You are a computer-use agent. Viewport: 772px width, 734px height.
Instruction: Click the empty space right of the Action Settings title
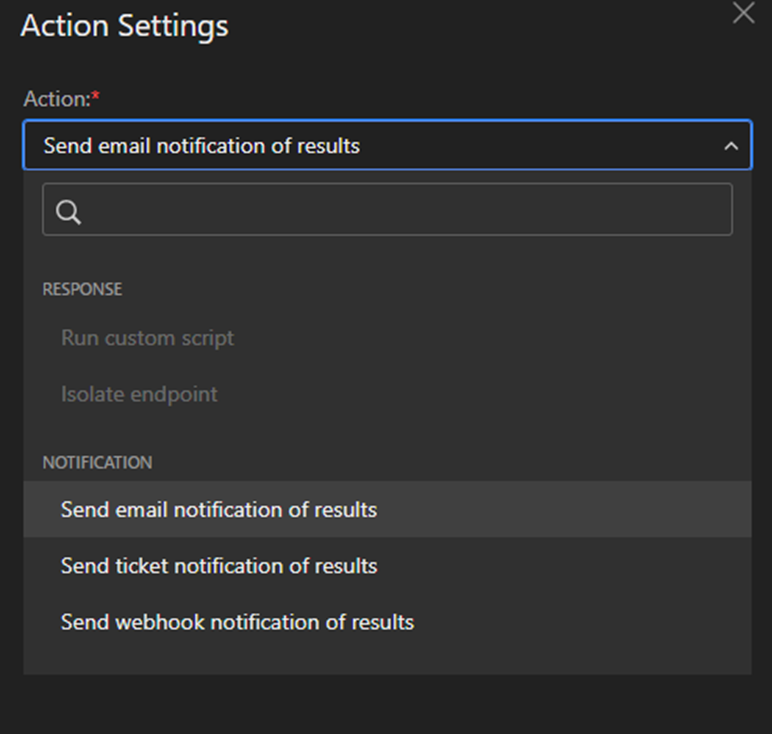click(480, 26)
